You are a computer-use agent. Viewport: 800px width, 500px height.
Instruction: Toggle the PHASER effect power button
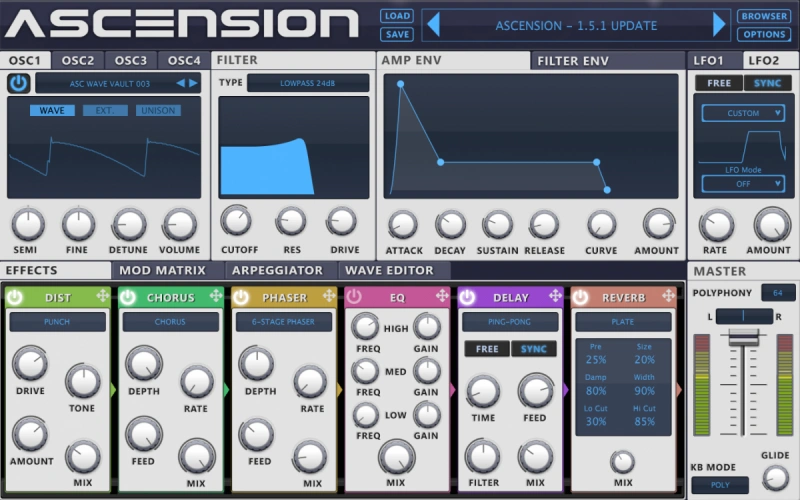tap(241, 296)
